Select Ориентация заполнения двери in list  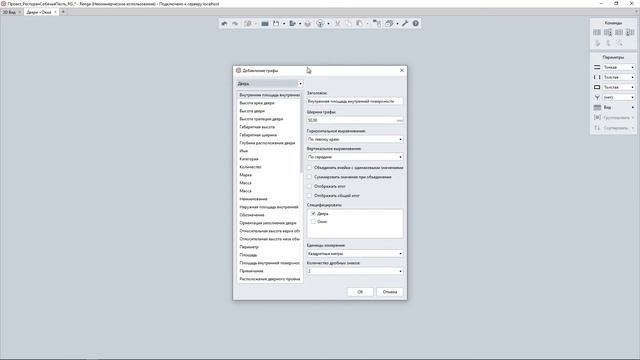point(268,223)
